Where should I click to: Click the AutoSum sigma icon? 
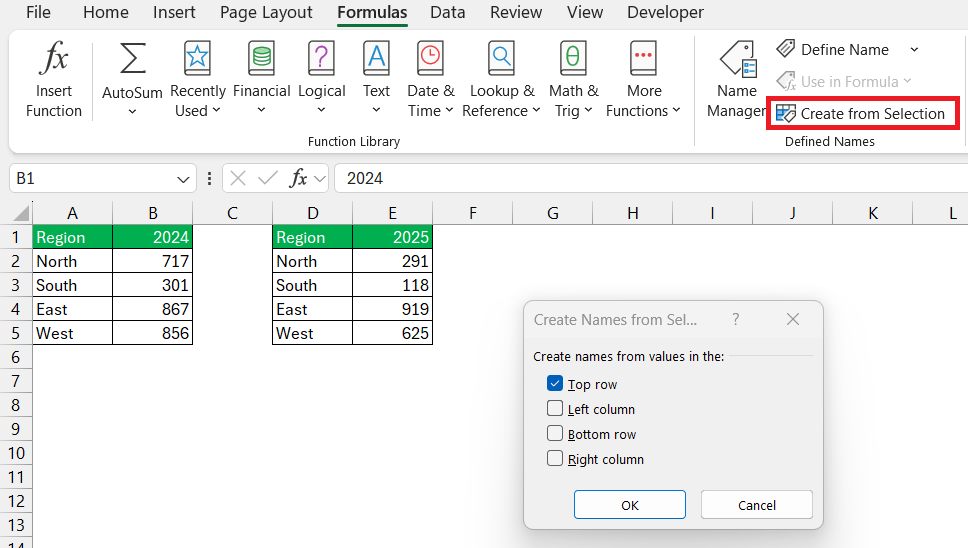coord(132,59)
